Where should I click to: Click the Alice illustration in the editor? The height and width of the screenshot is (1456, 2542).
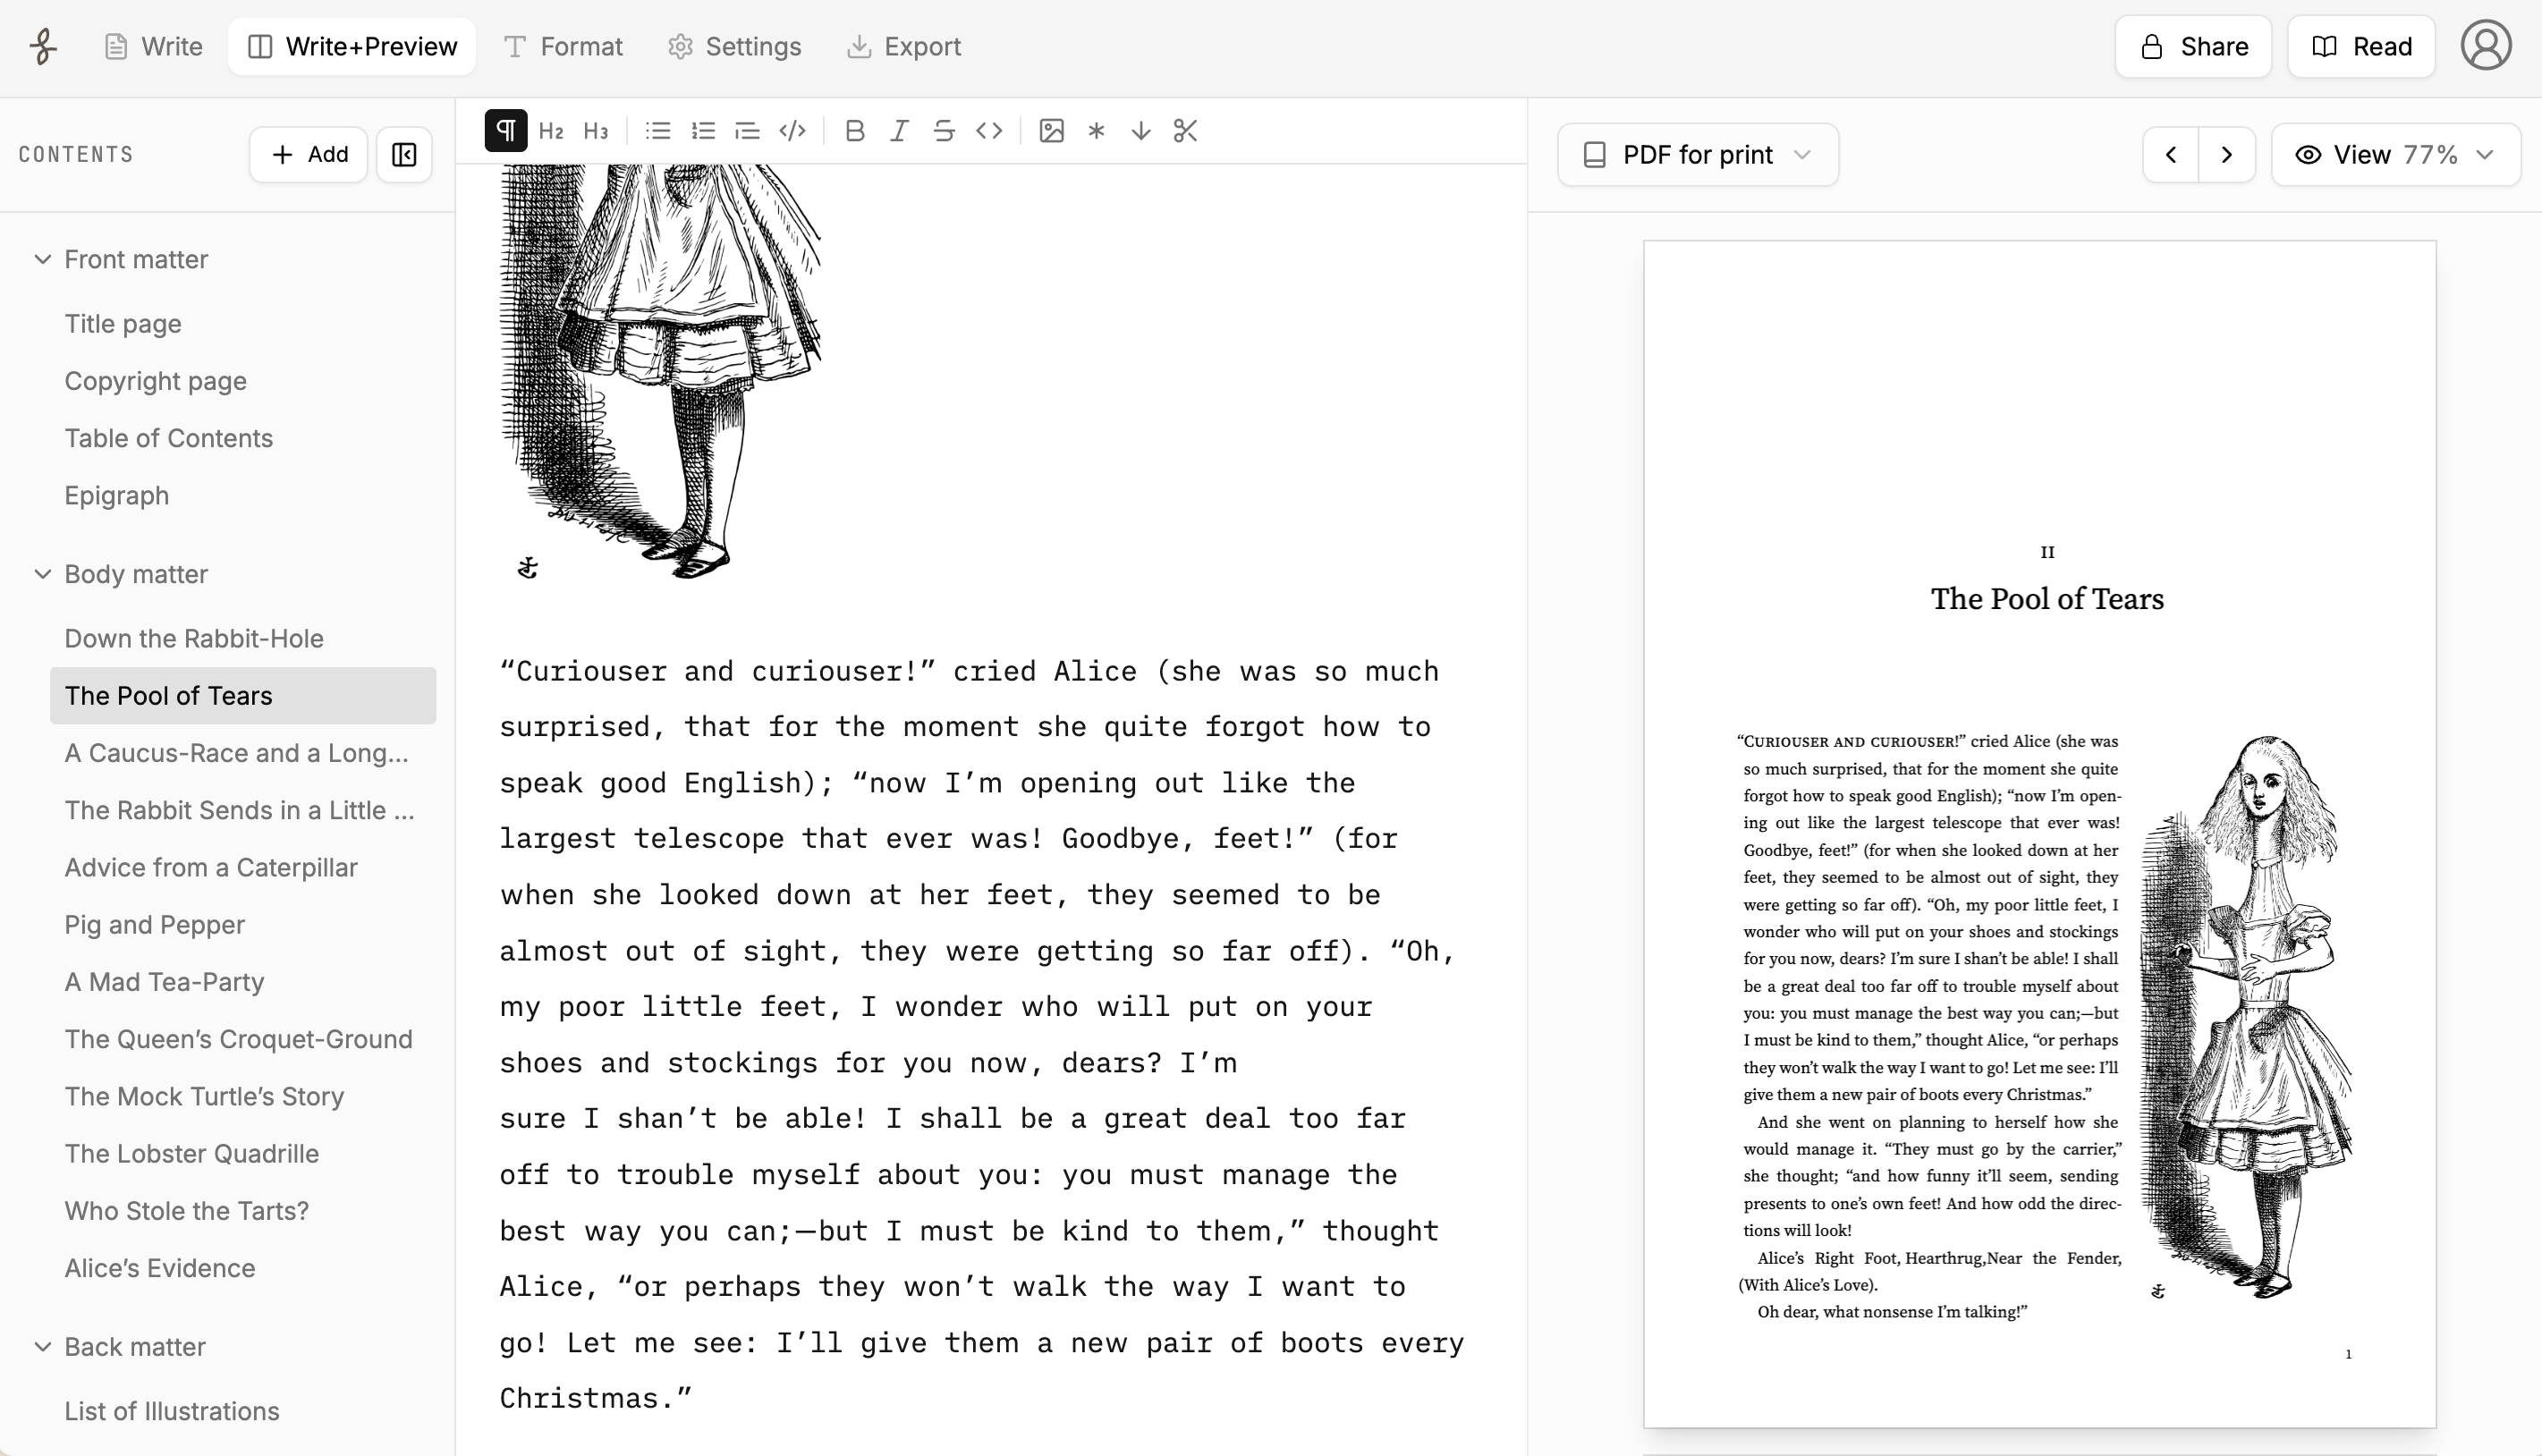661,372
